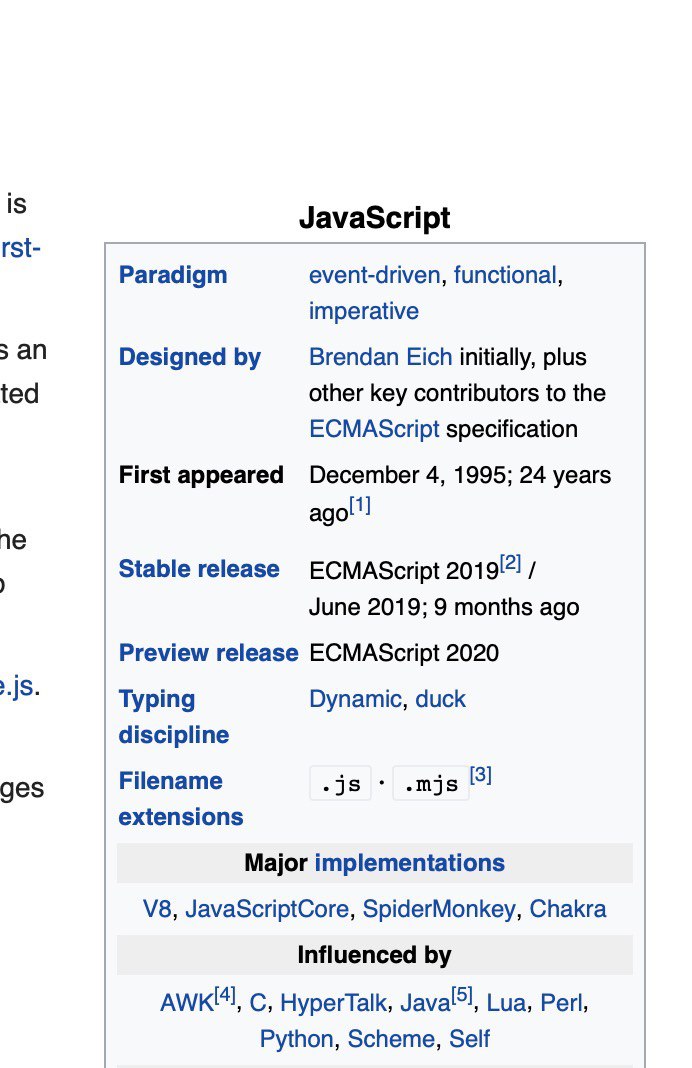Open the Designed by link
The image size is (692, 1068).
point(189,357)
